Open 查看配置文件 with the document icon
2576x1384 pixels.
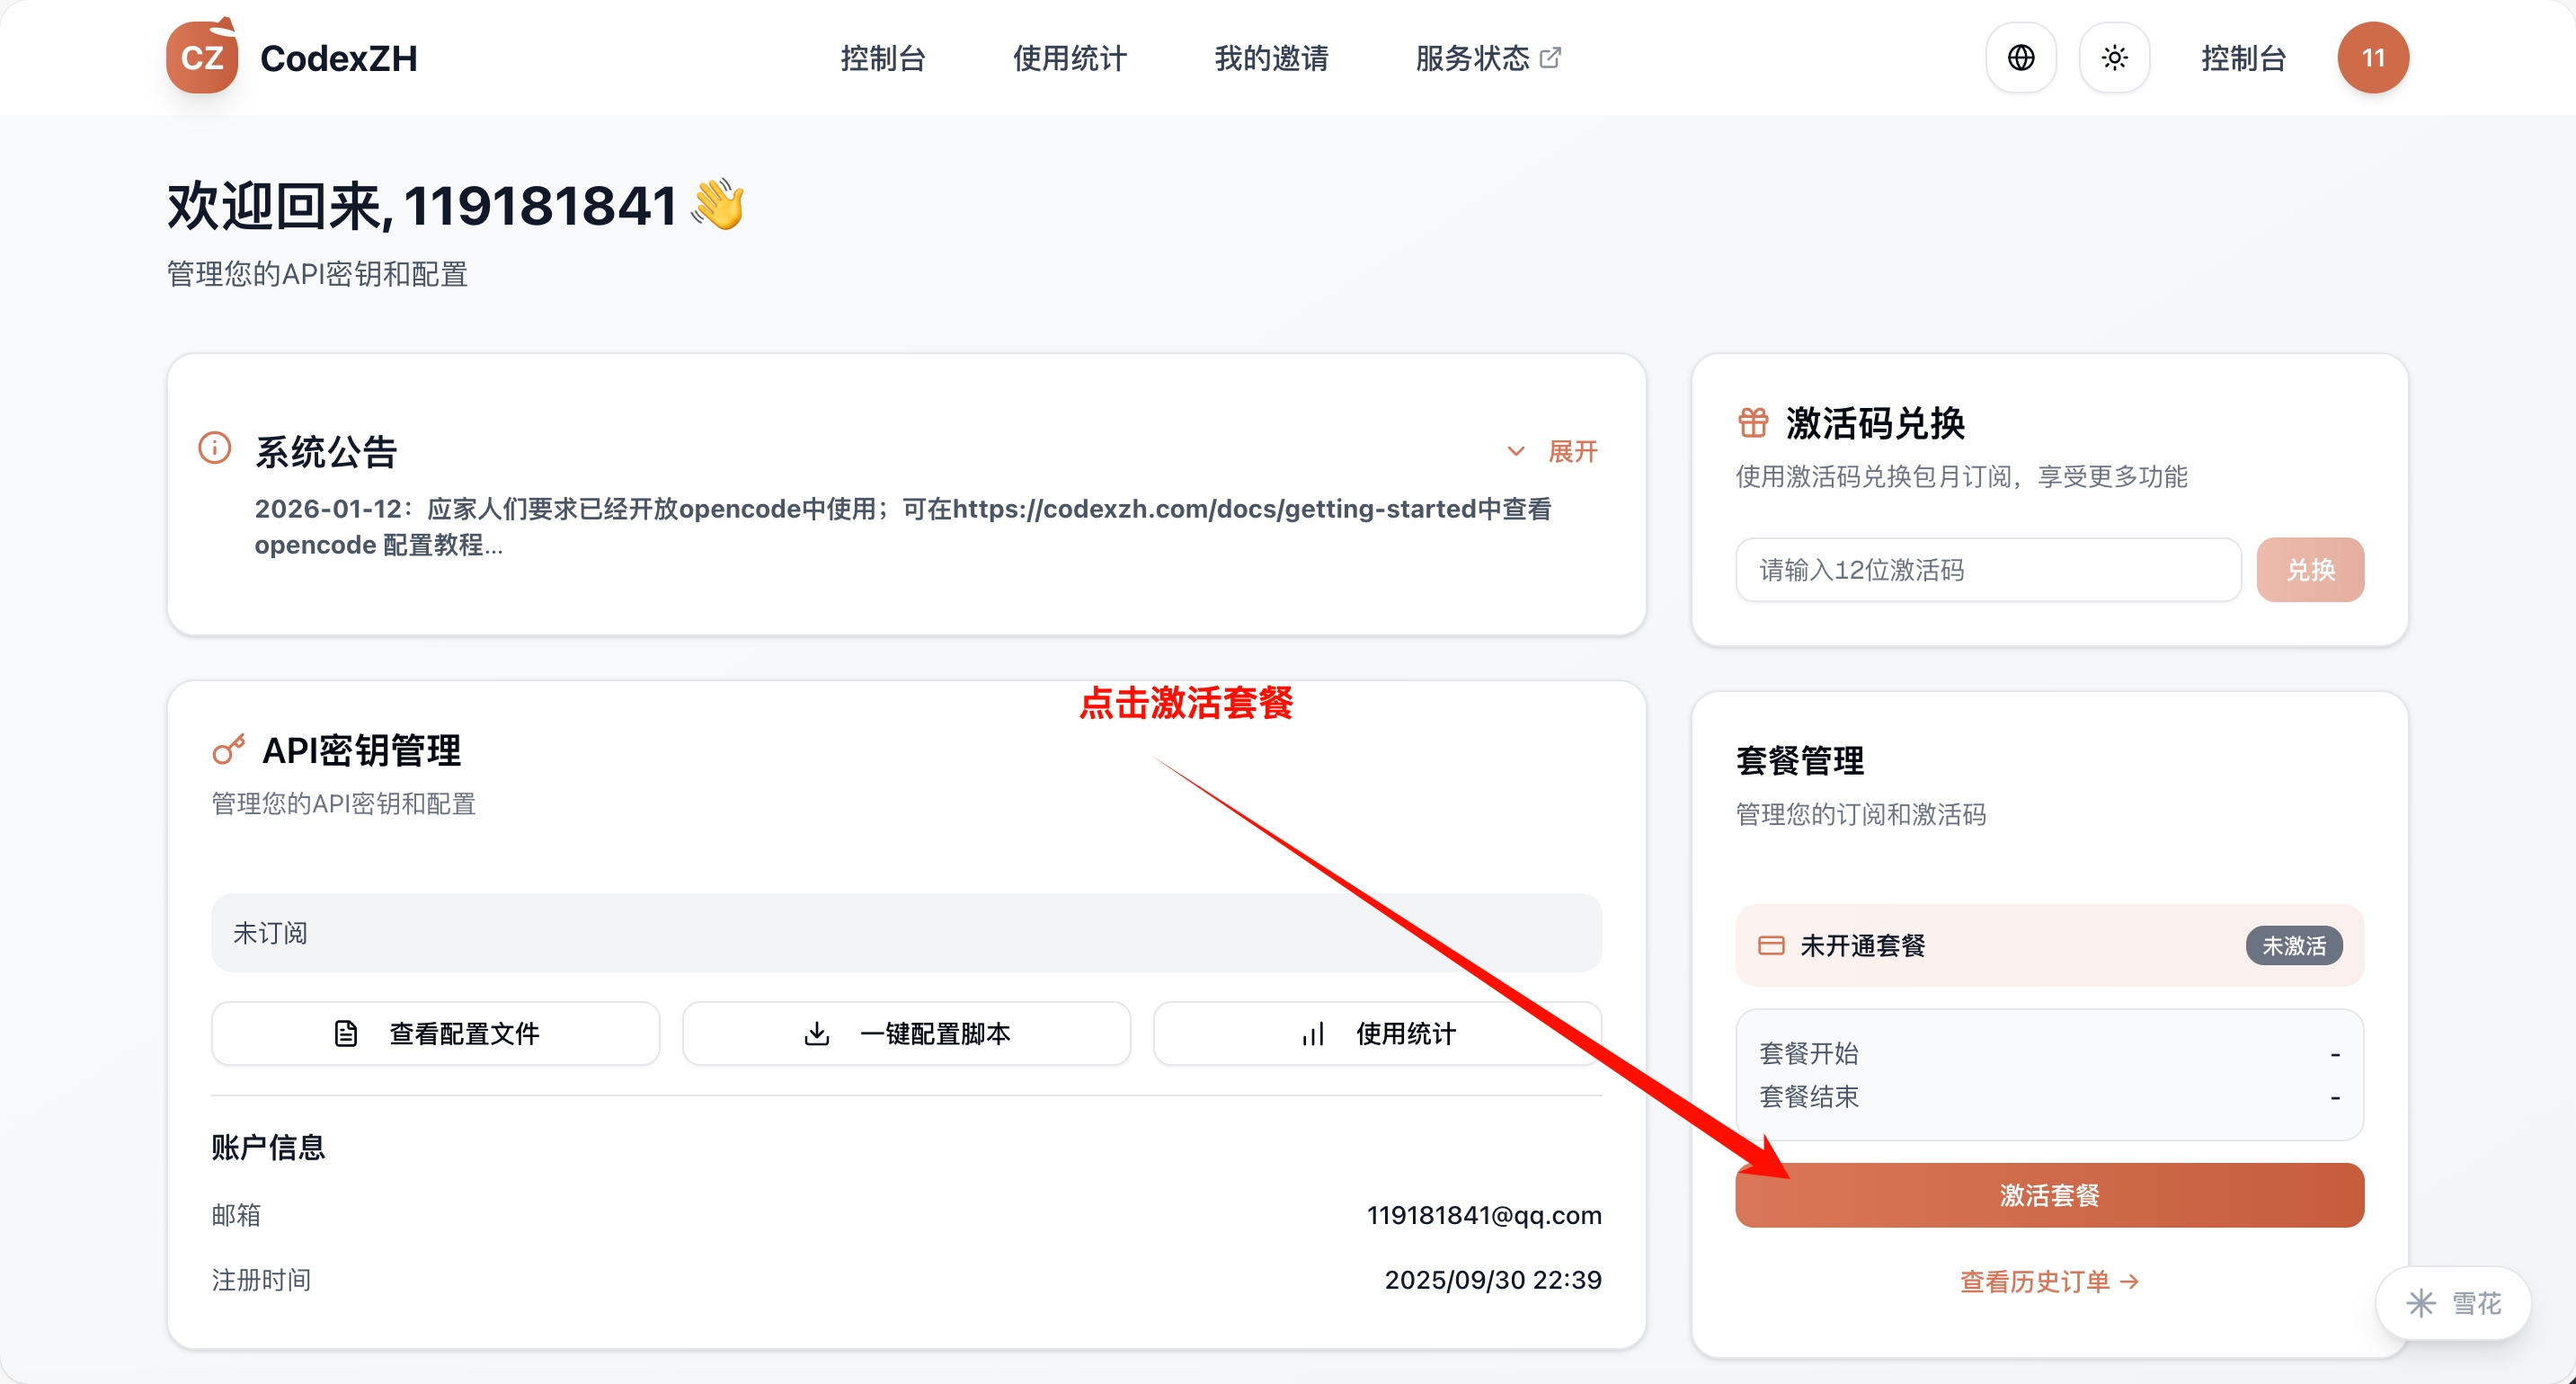[435, 1033]
